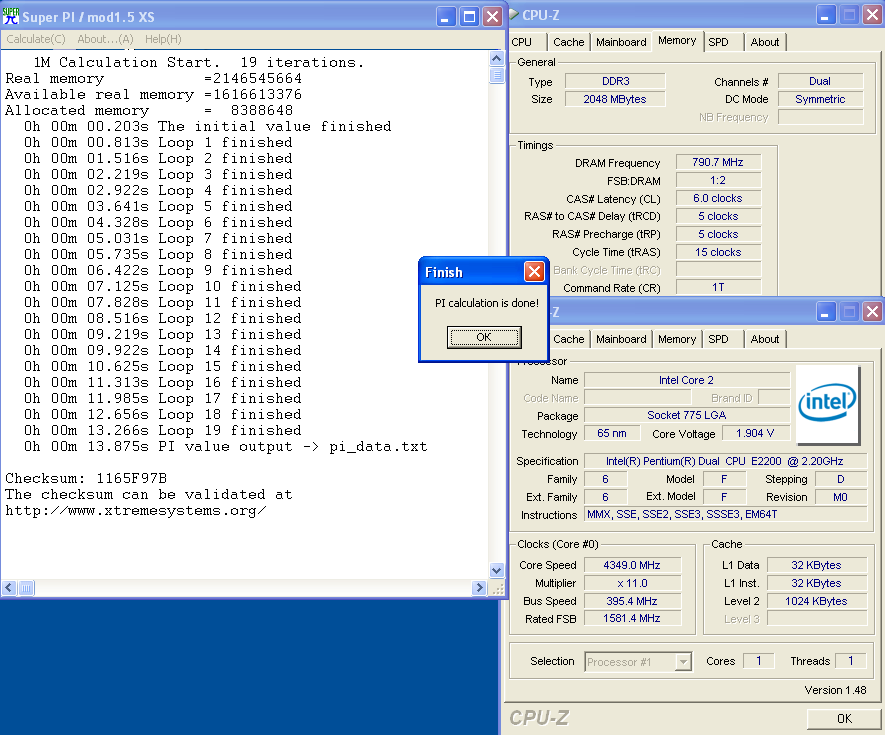Click Level 2 cache value 1024 KBytes
Viewport: 886px width, 735px height.
tap(816, 601)
